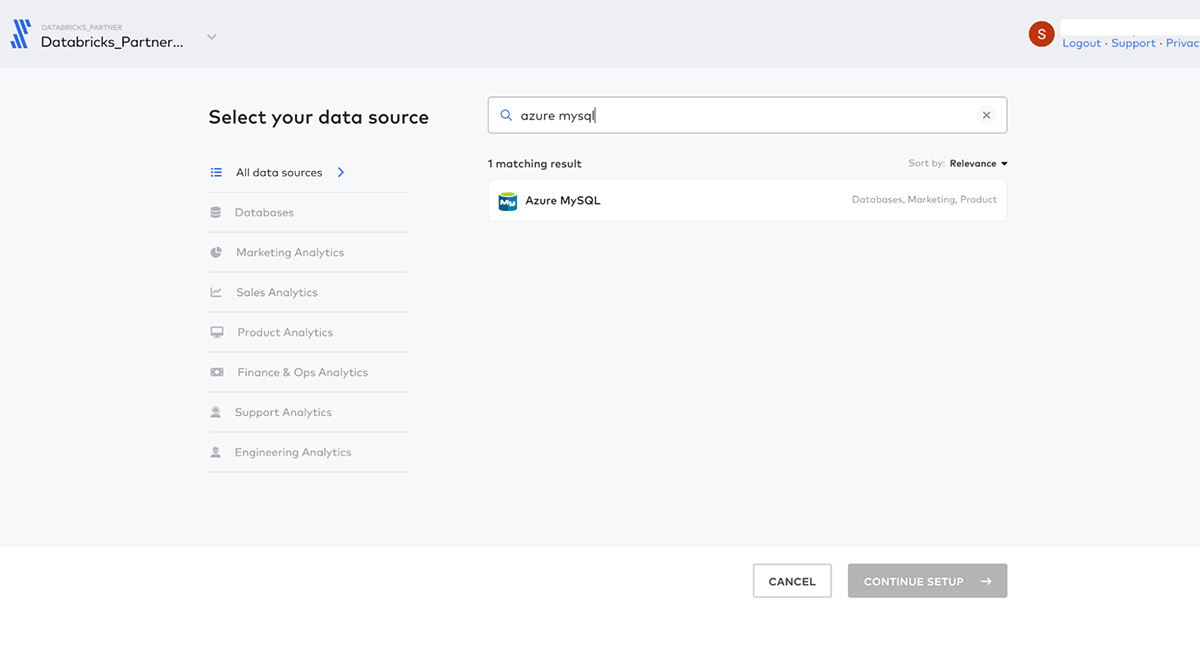The width and height of the screenshot is (1200, 649).
Task: Open the Support link
Action: click(1133, 44)
